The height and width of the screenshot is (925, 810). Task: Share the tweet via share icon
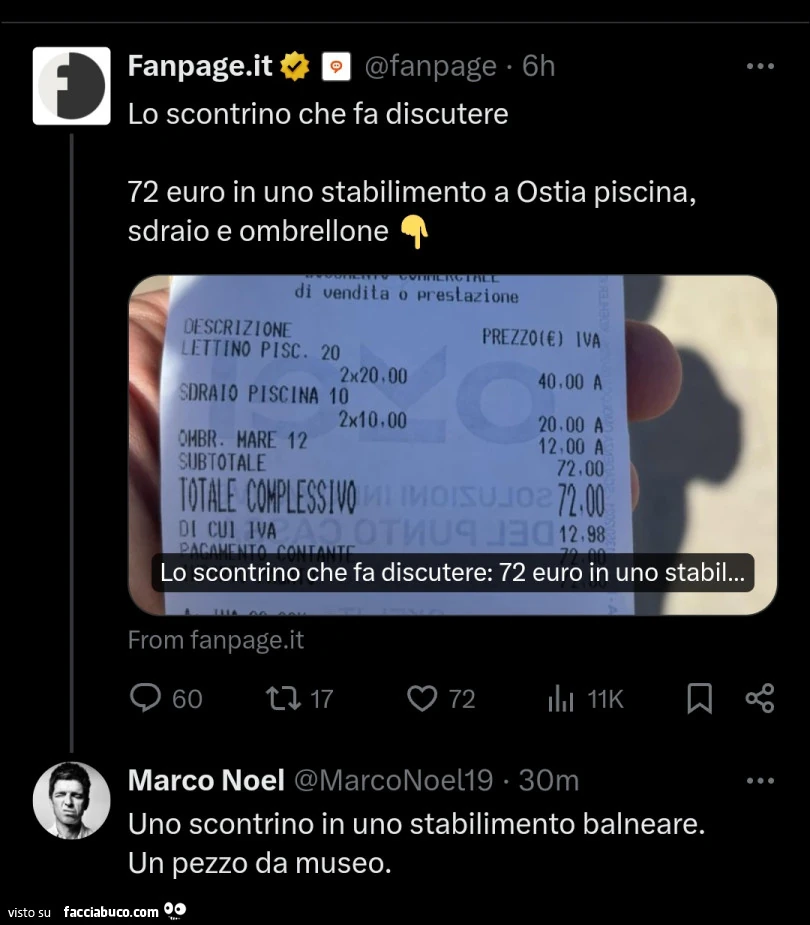[760, 698]
